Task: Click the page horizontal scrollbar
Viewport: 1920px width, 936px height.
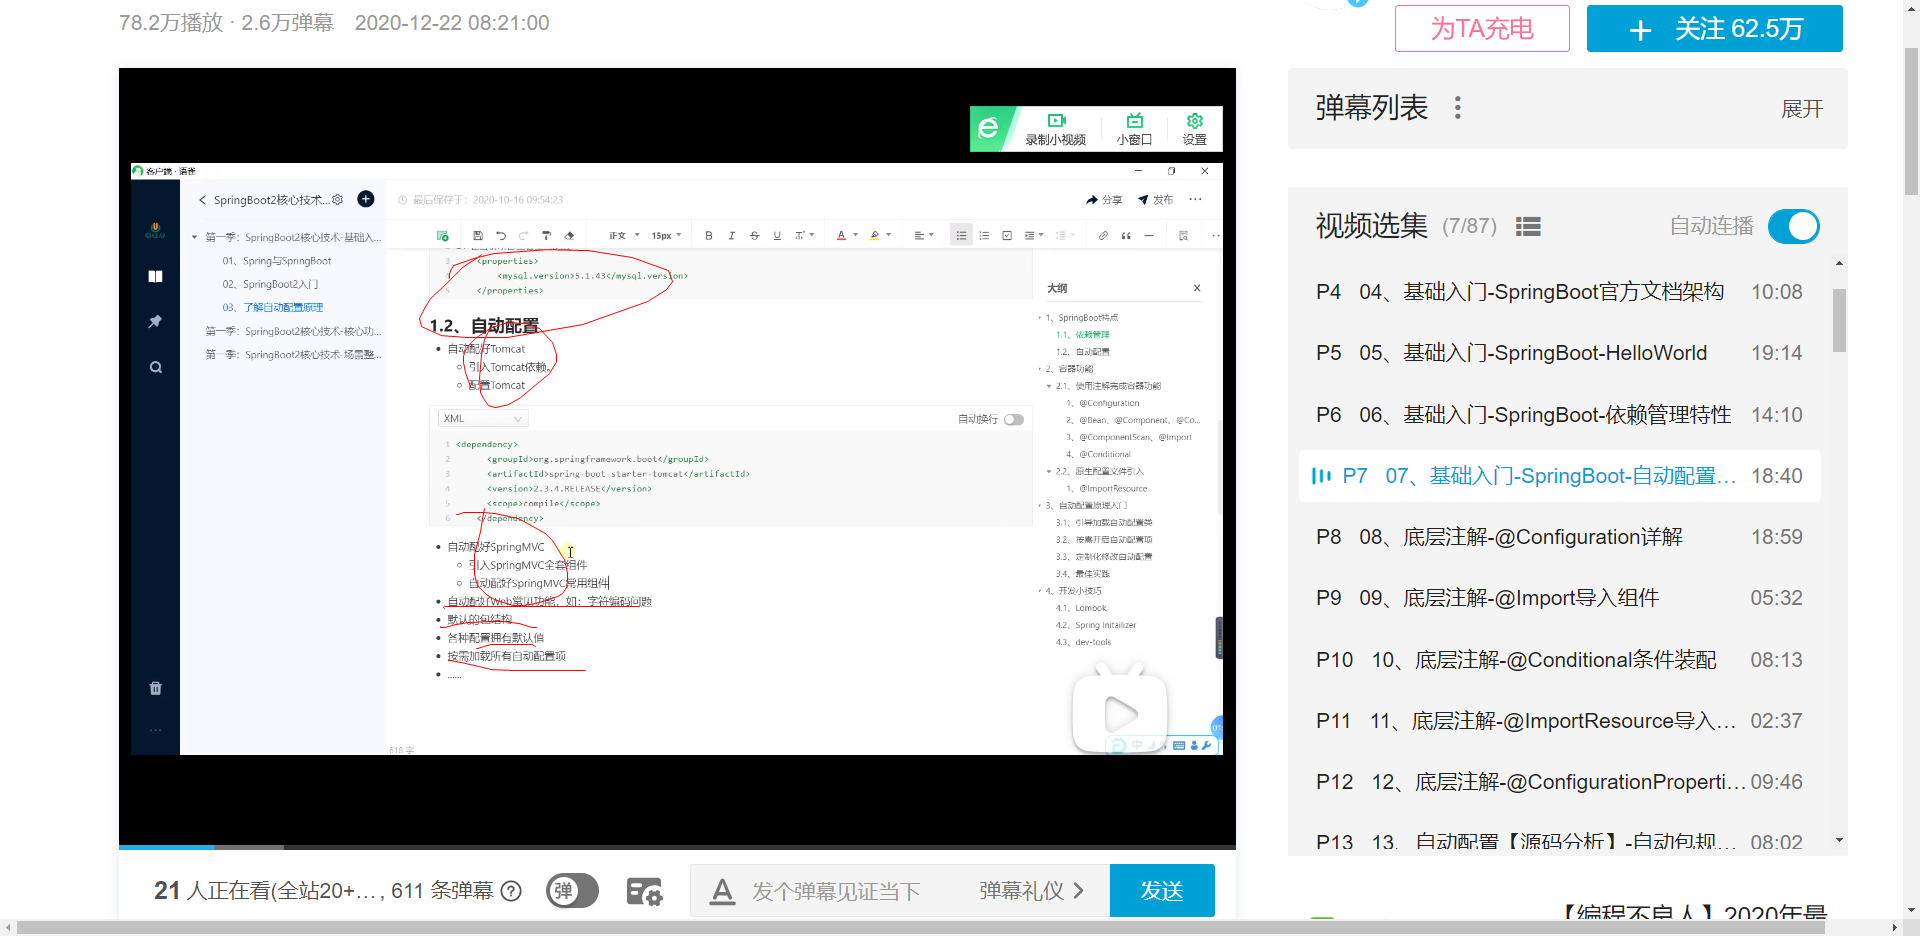Action: click(x=922, y=927)
